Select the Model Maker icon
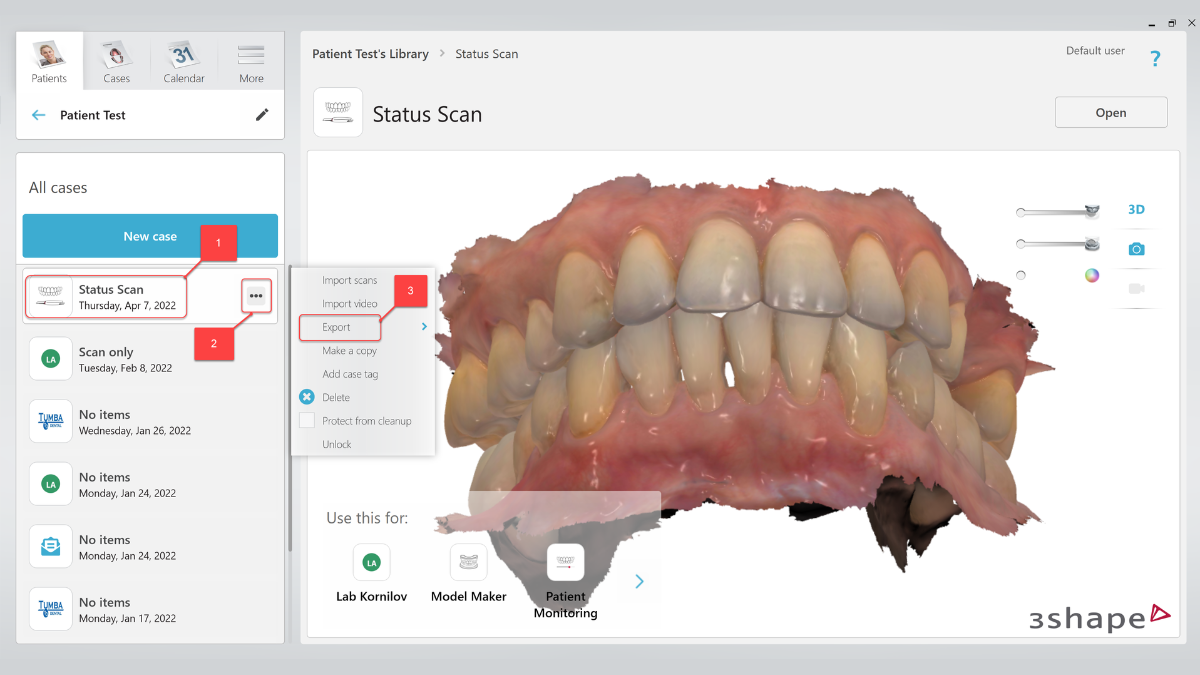This screenshot has width=1200, height=675. pos(468,563)
